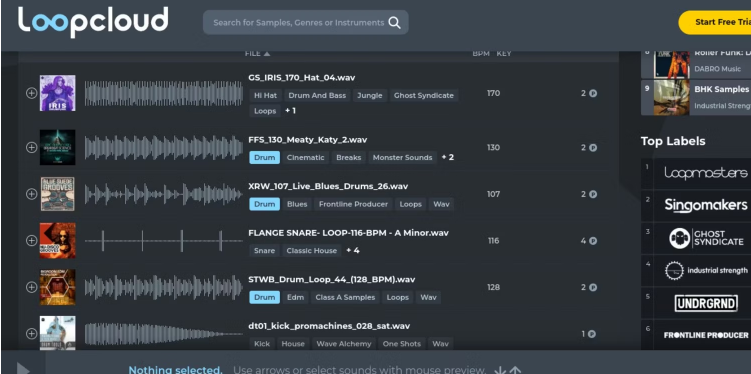
Task: Open the FLANGE SNARE pack artwork
Action: click(x=57, y=240)
